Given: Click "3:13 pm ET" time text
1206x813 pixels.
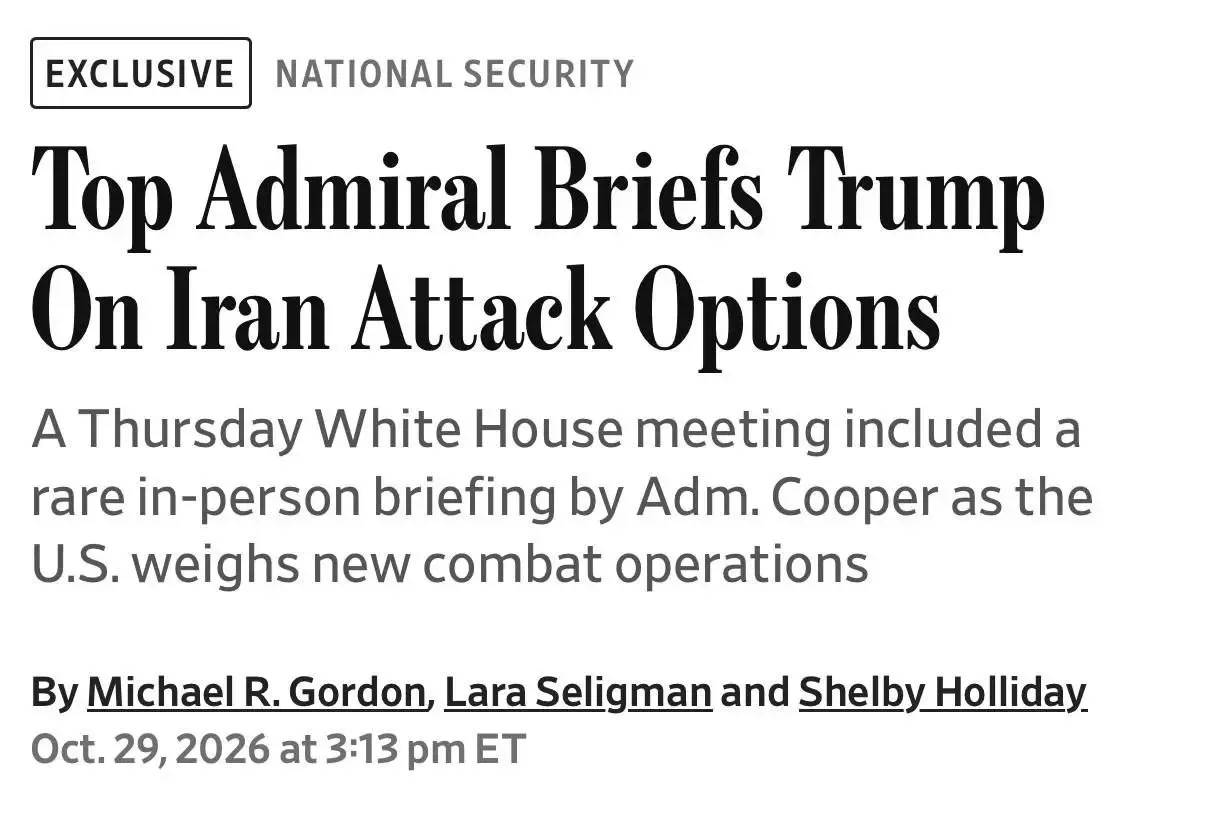Looking at the screenshot, I should (x=425, y=749).
